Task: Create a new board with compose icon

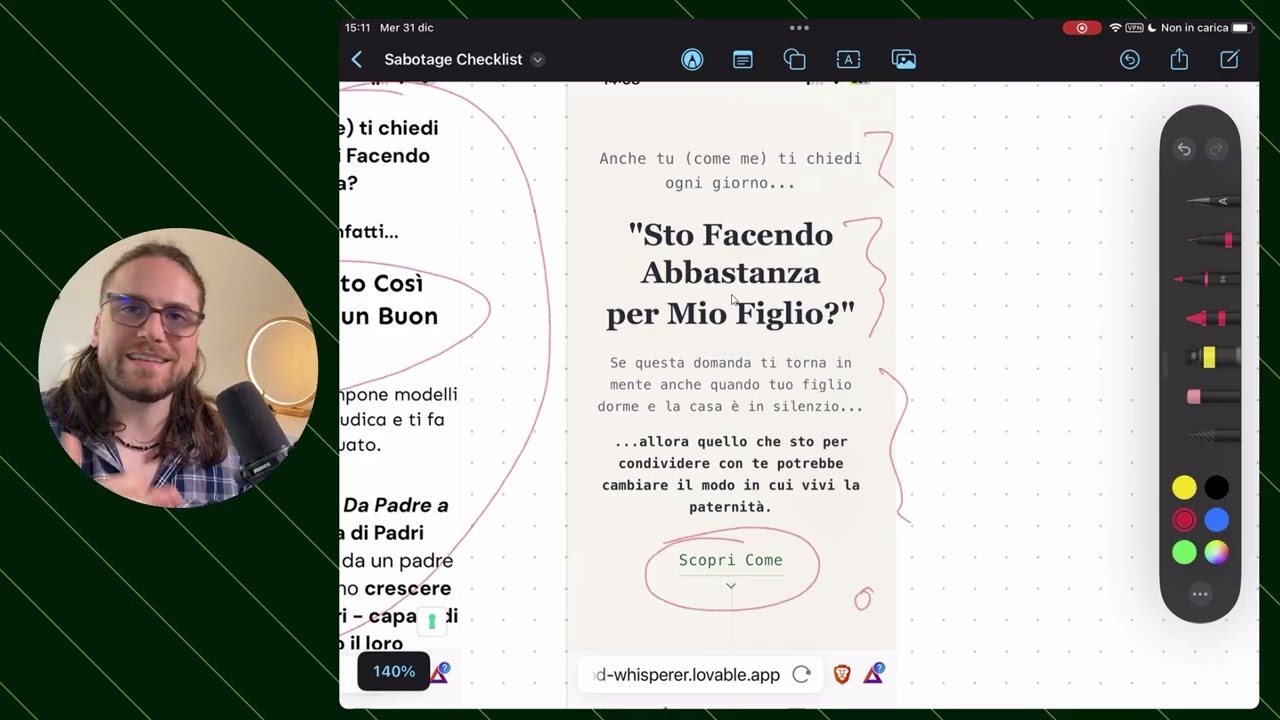Action: (1230, 60)
